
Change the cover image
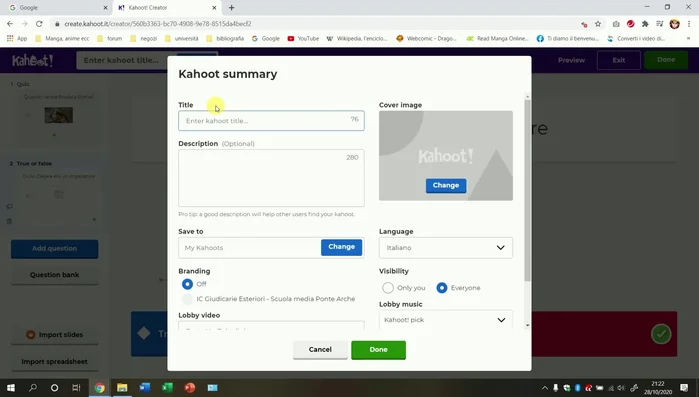446,185
